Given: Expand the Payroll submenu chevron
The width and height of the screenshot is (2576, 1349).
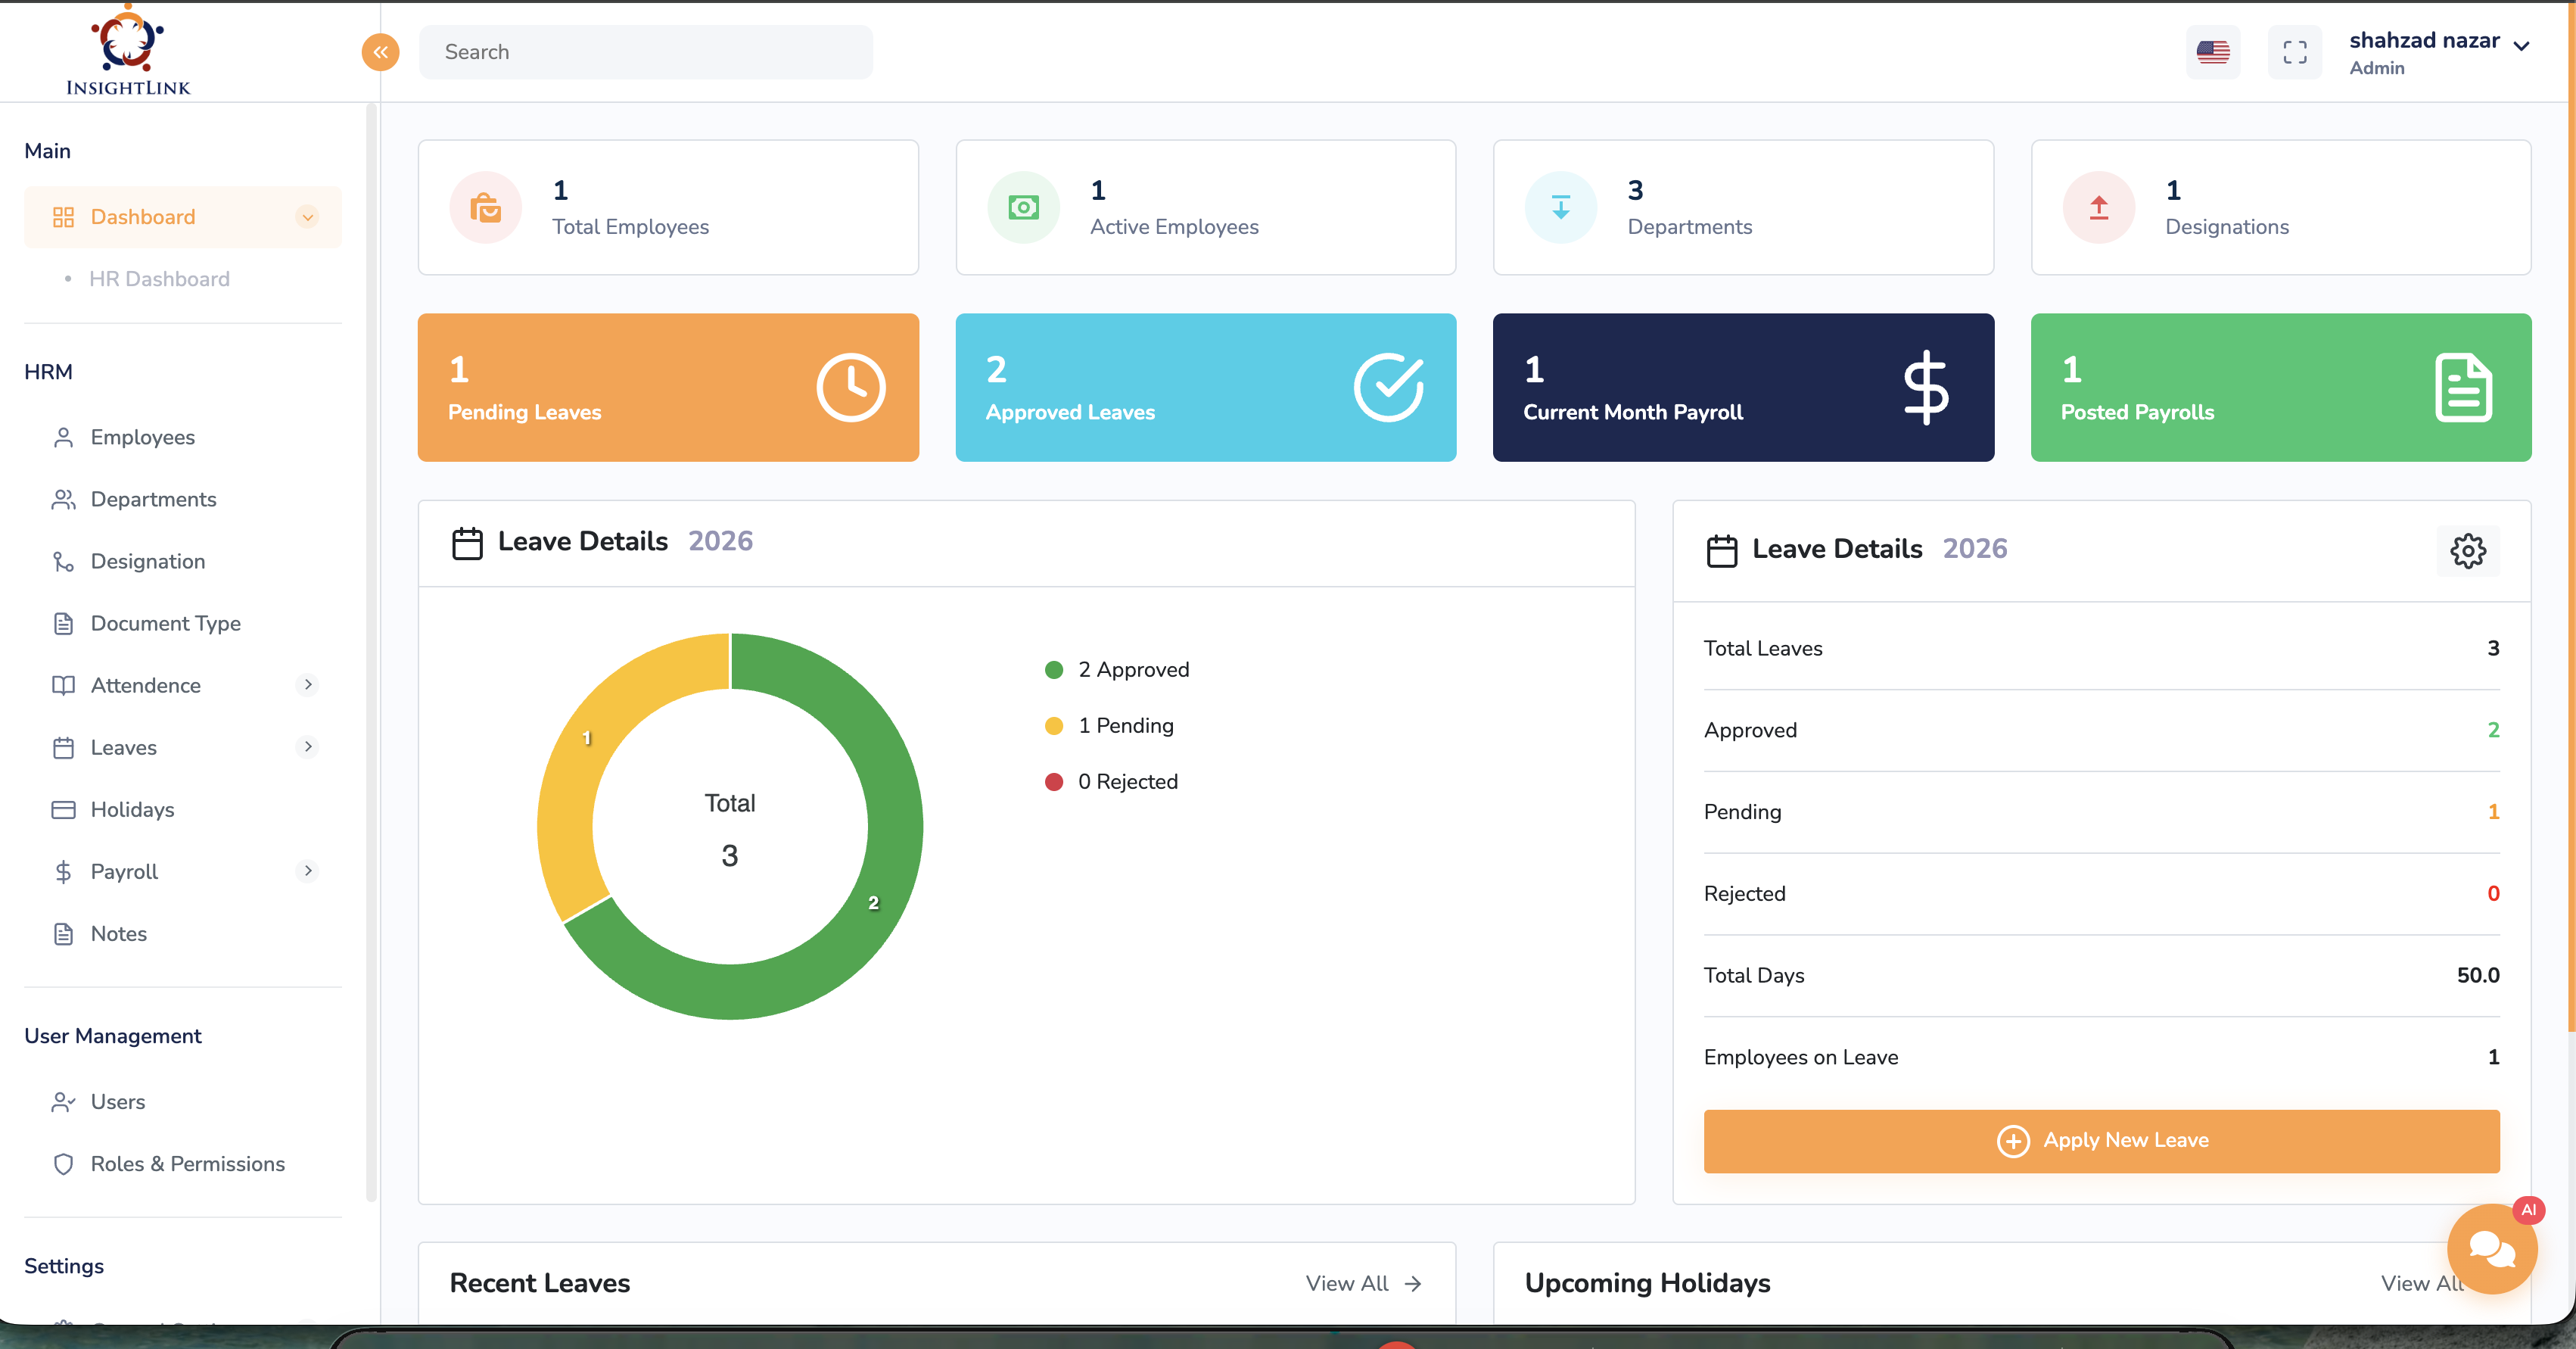Looking at the screenshot, I should (308, 871).
